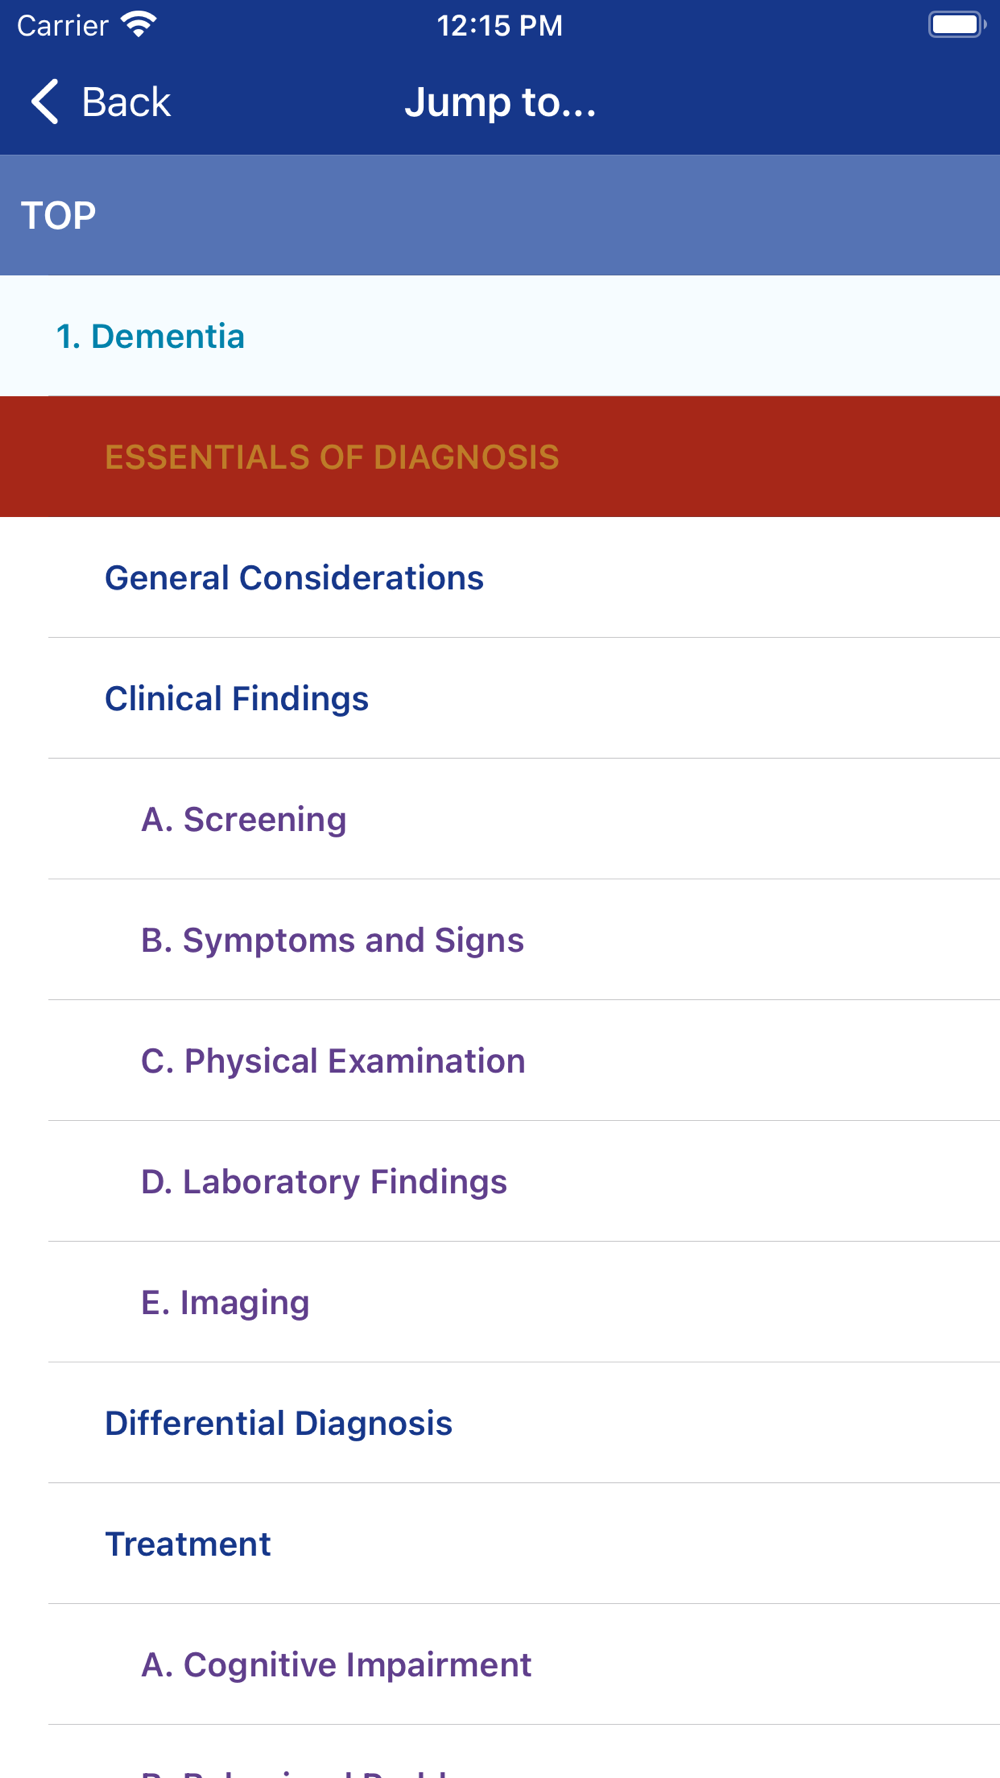The image size is (1000, 1778).
Task: Tap the Wi-Fi status icon
Action: (139, 25)
